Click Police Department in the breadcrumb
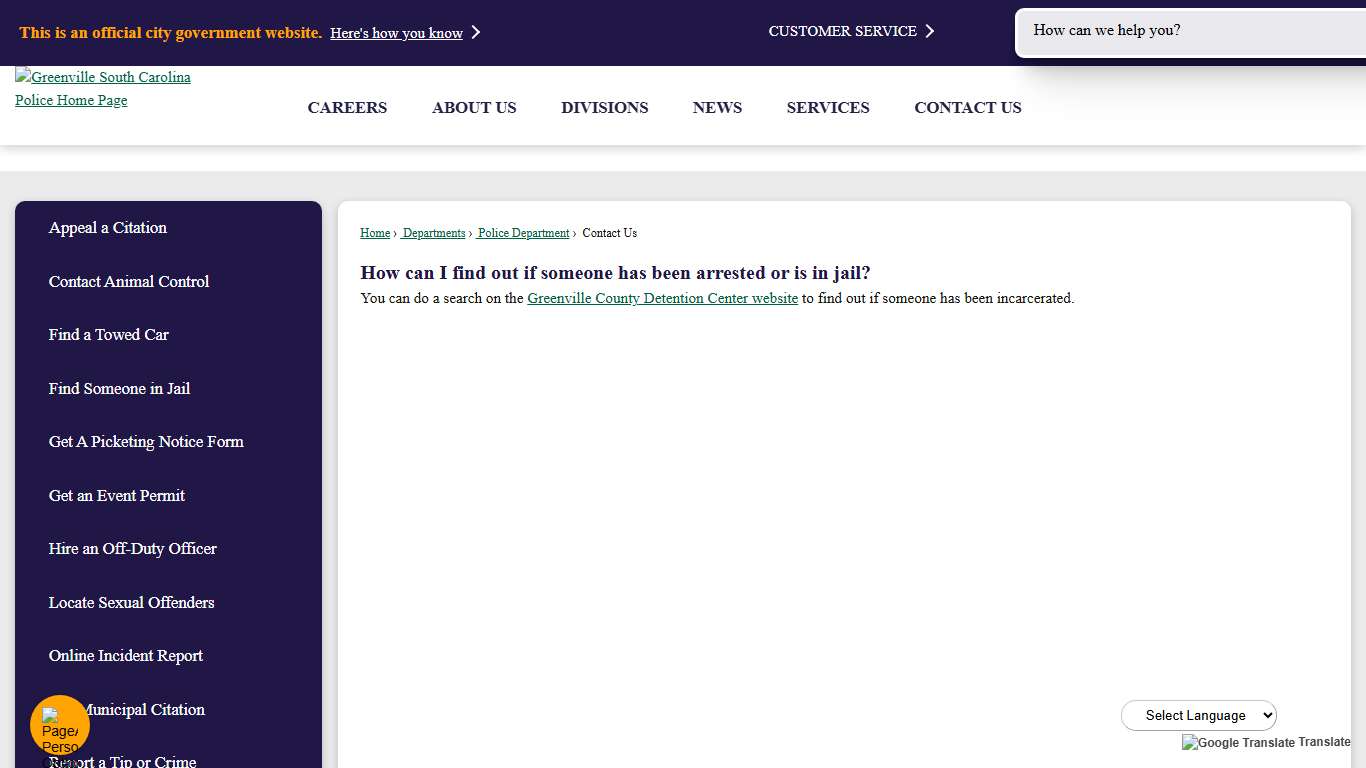Image resolution: width=1366 pixels, height=768 pixels. [x=523, y=233]
